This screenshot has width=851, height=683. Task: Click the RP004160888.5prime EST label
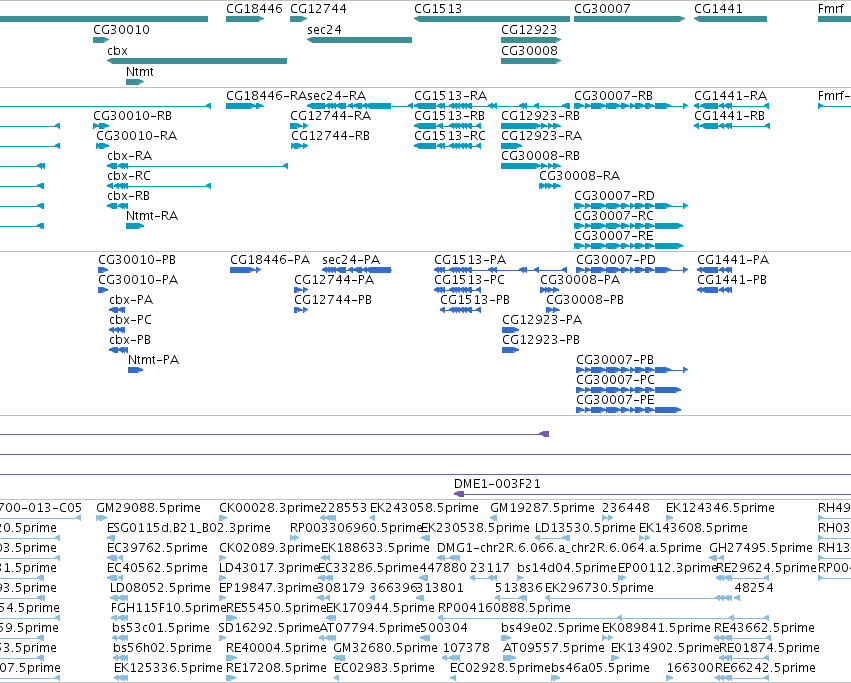(x=504, y=608)
